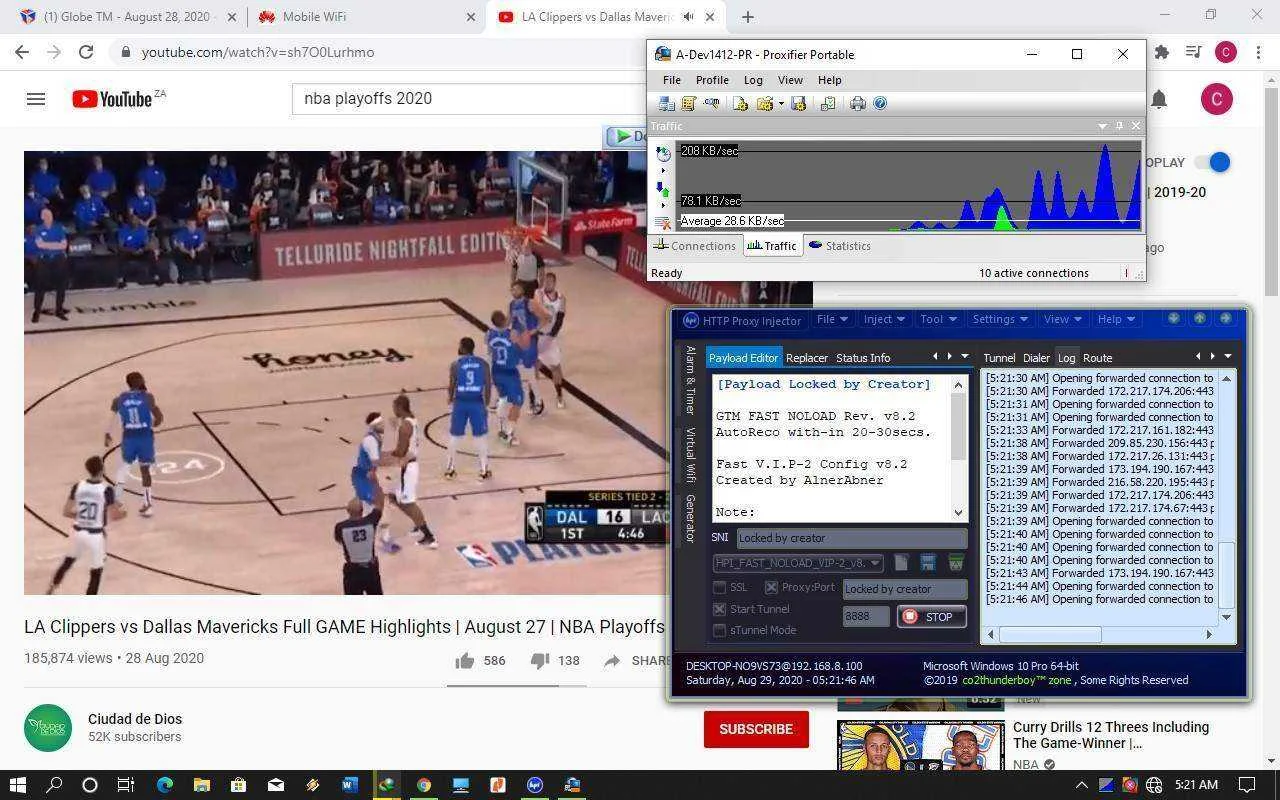Image resolution: width=1280 pixels, height=800 pixels.
Task: Click Proxifier print toolbar icon
Action: [857, 103]
